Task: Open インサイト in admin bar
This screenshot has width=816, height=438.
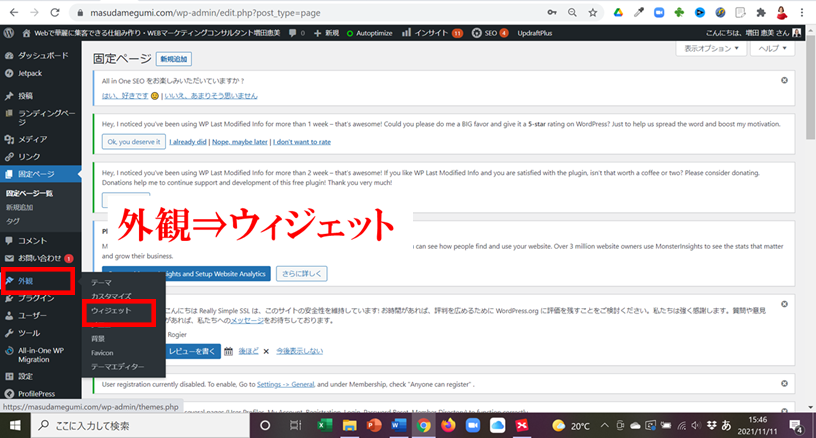Action: pyautogui.click(x=432, y=33)
